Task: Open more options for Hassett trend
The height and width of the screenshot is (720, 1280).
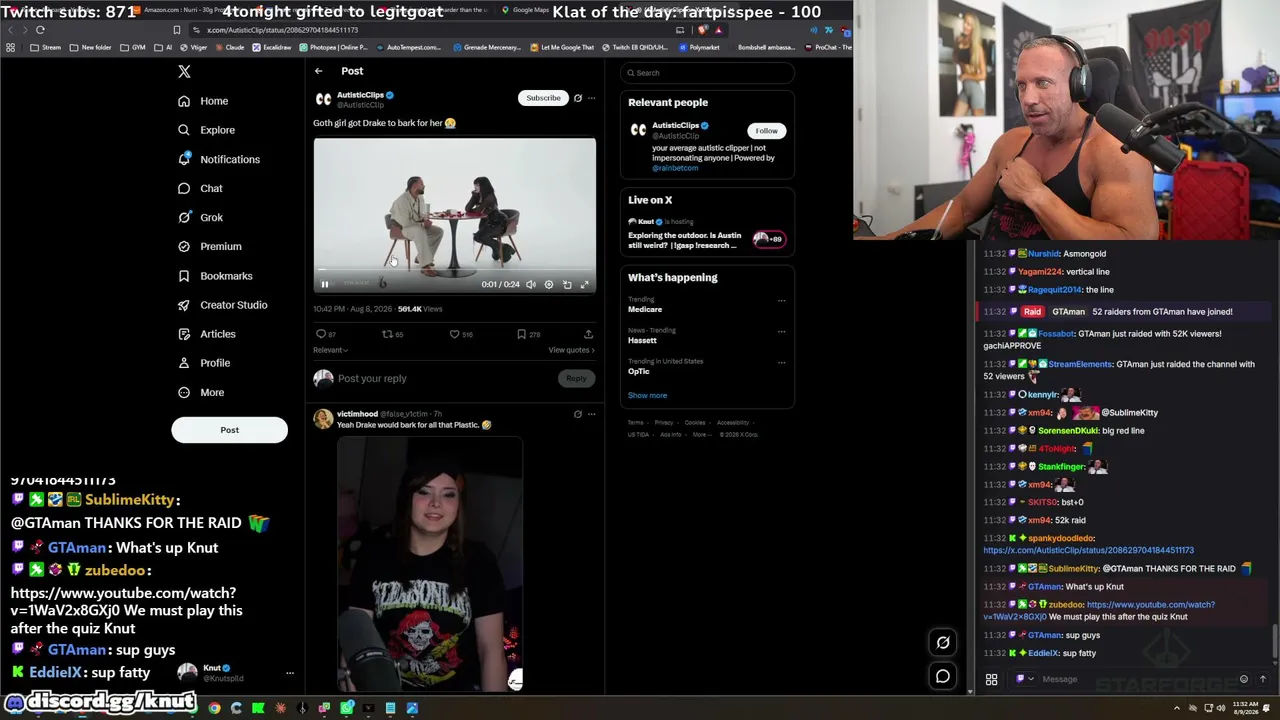Action: pos(781,331)
